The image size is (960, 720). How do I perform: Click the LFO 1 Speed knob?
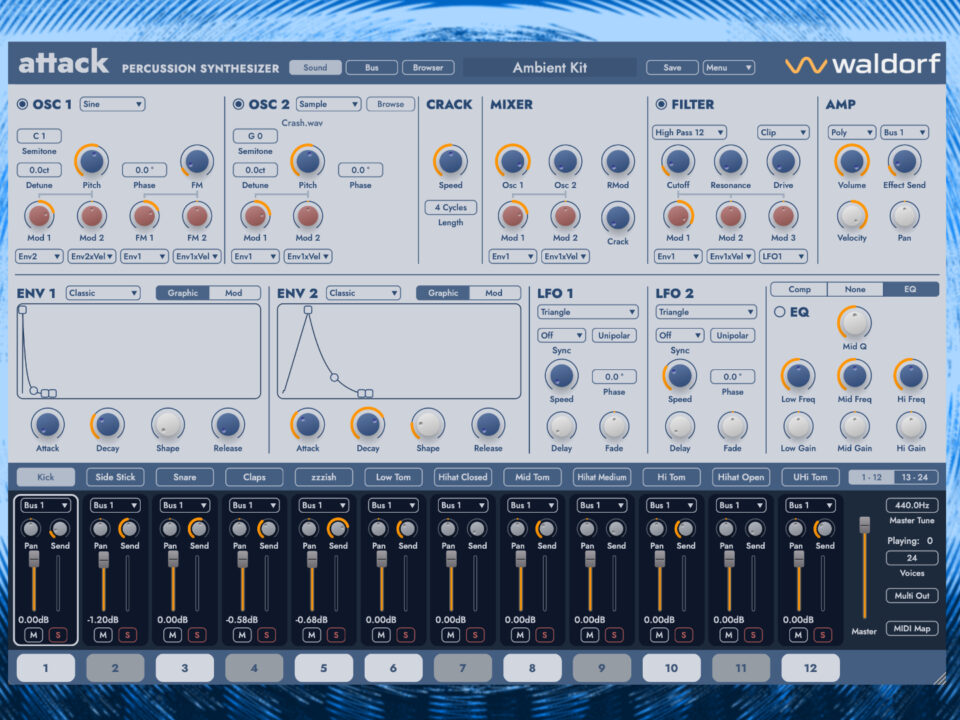[x=561, y=375]
